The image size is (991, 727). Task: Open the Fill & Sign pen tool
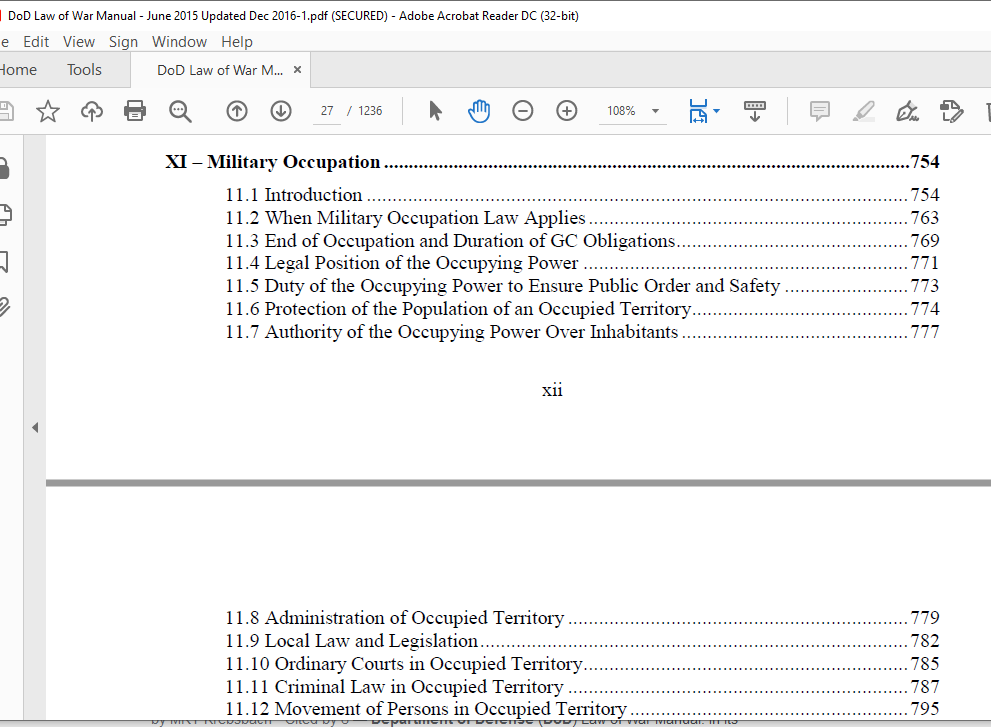(908, 111)
